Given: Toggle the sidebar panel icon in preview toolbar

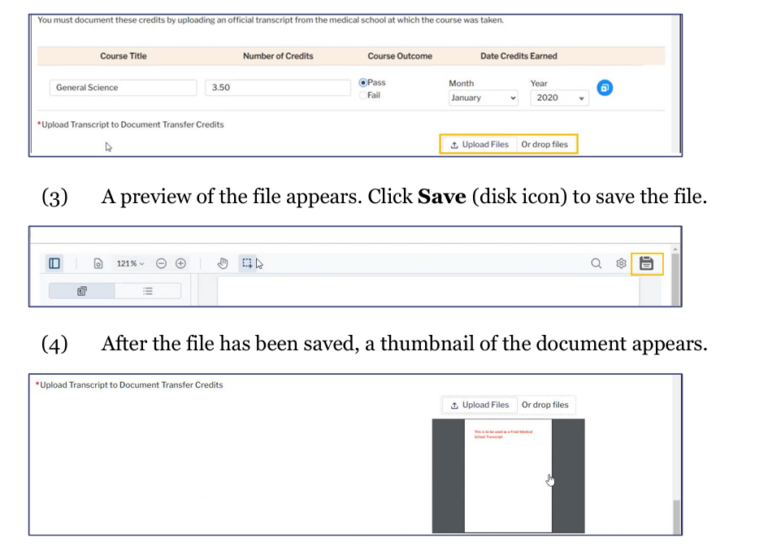Looking at the screenshot, I should point(54,264).
